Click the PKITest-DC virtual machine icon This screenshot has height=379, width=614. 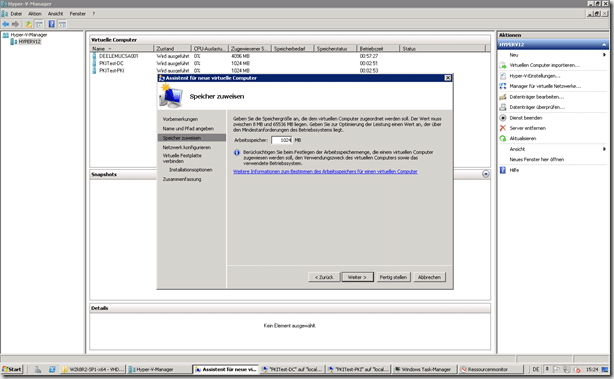(x=94, y=63)
